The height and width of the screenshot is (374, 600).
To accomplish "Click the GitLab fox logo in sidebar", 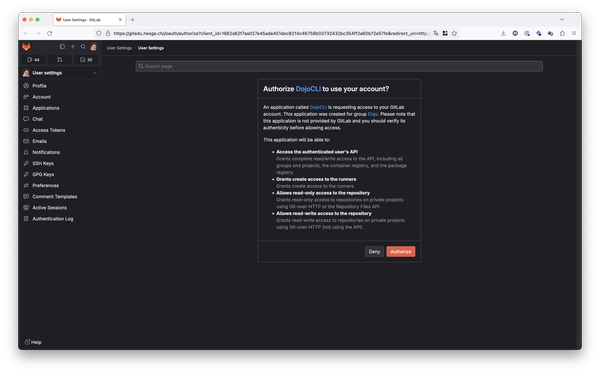I will click(26, 47).
